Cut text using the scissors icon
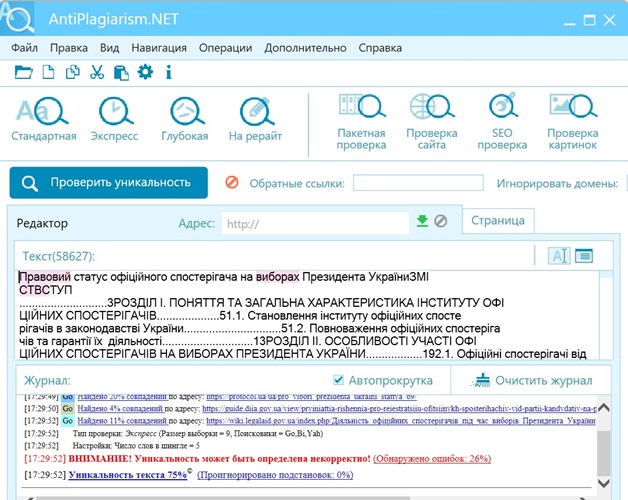The width and height of the screenshot is (628, 500). pyautogui.click(x=97, y=73)
